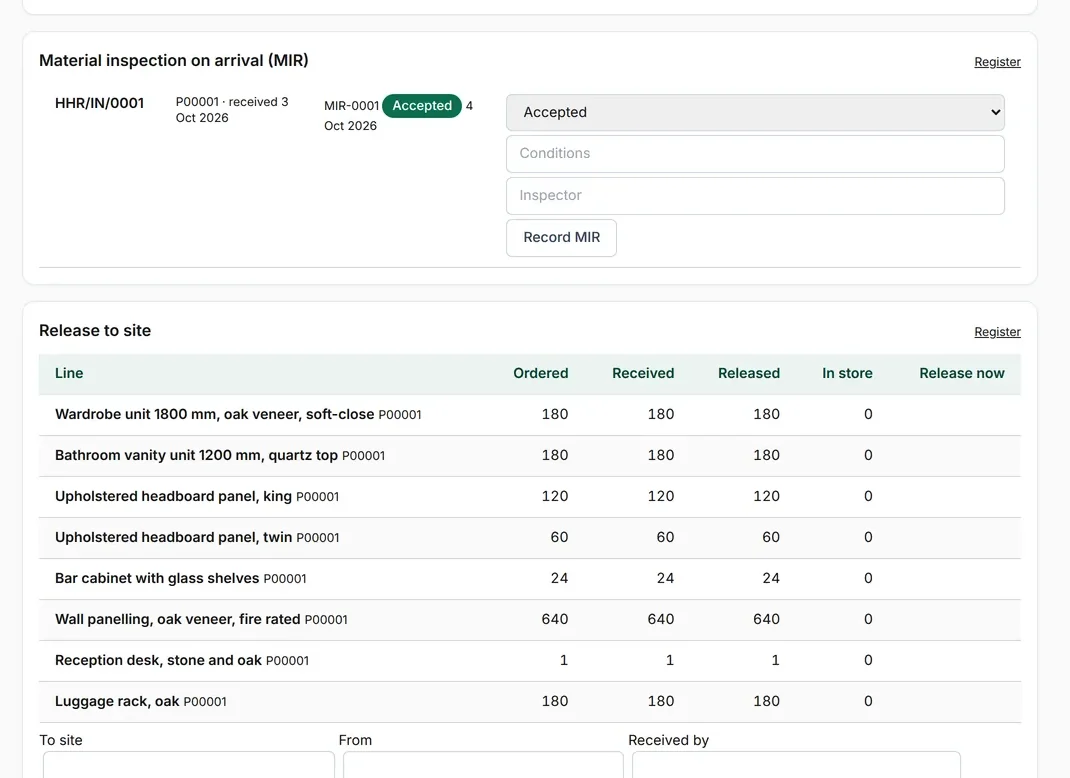
Task: Select the Luggage rack, oak row
Action: pos(530,702)
